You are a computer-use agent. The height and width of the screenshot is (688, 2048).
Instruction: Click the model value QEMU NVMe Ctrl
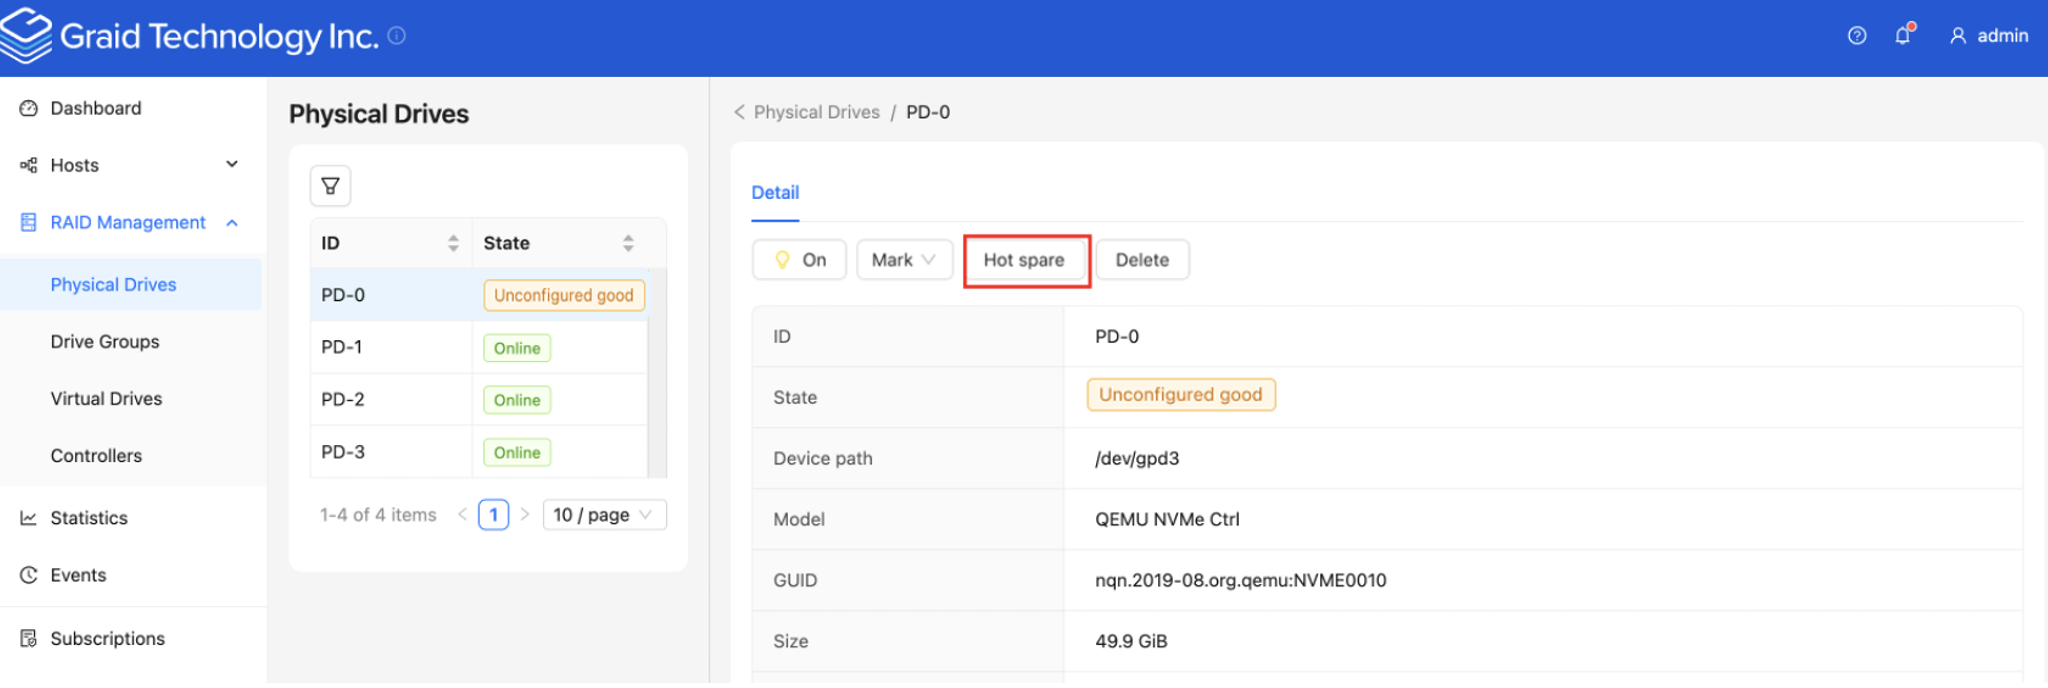point(1167,519)
